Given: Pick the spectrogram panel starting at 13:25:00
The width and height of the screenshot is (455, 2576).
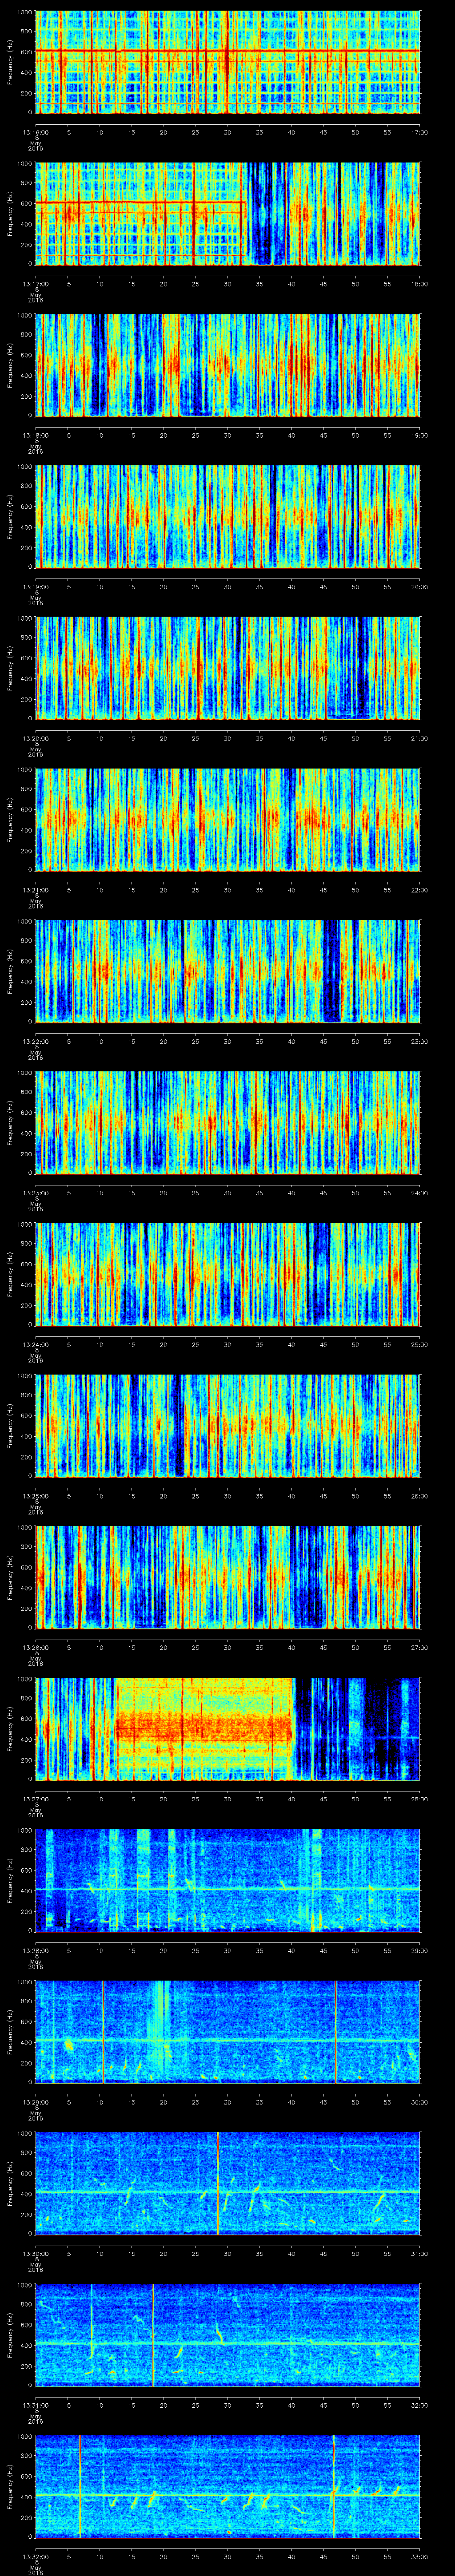Looking at the screenshot, I should [228, 1425].
